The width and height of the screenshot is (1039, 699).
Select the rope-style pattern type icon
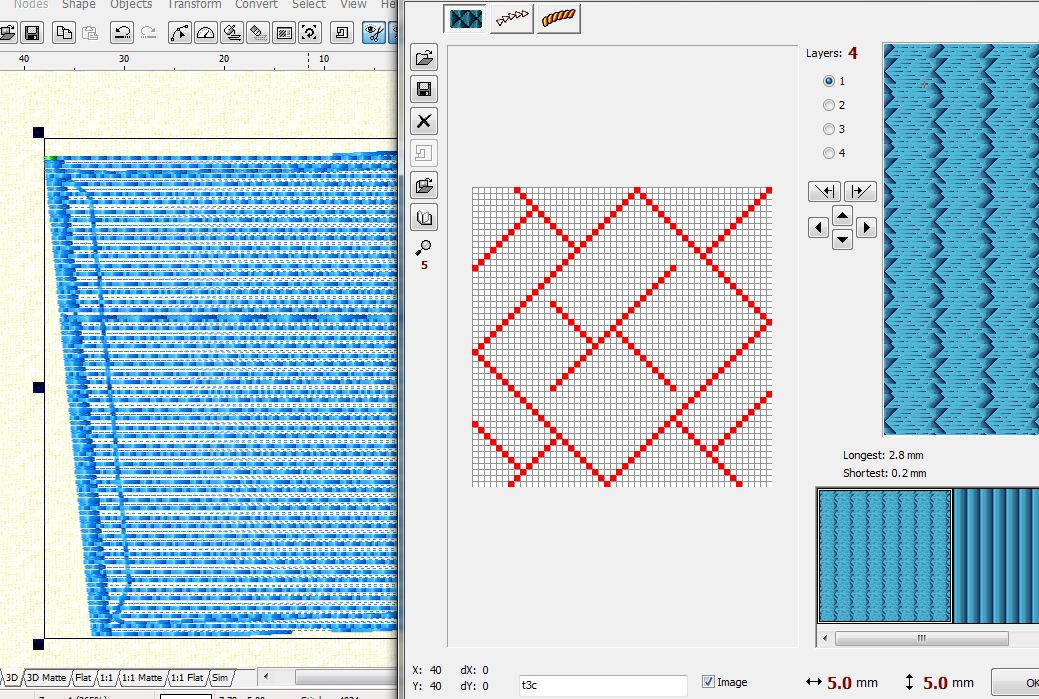click(559, 19)
